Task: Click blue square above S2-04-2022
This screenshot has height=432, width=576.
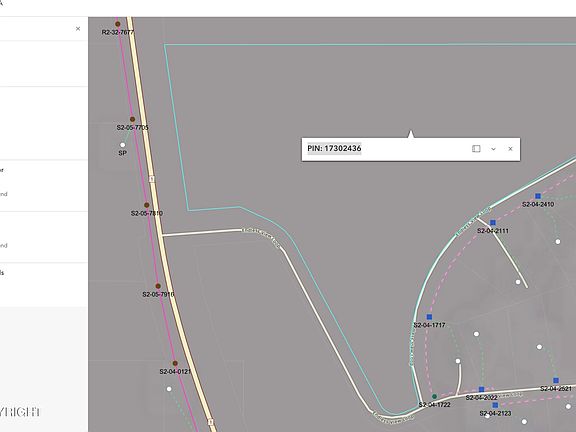Action: click(482, 389)
